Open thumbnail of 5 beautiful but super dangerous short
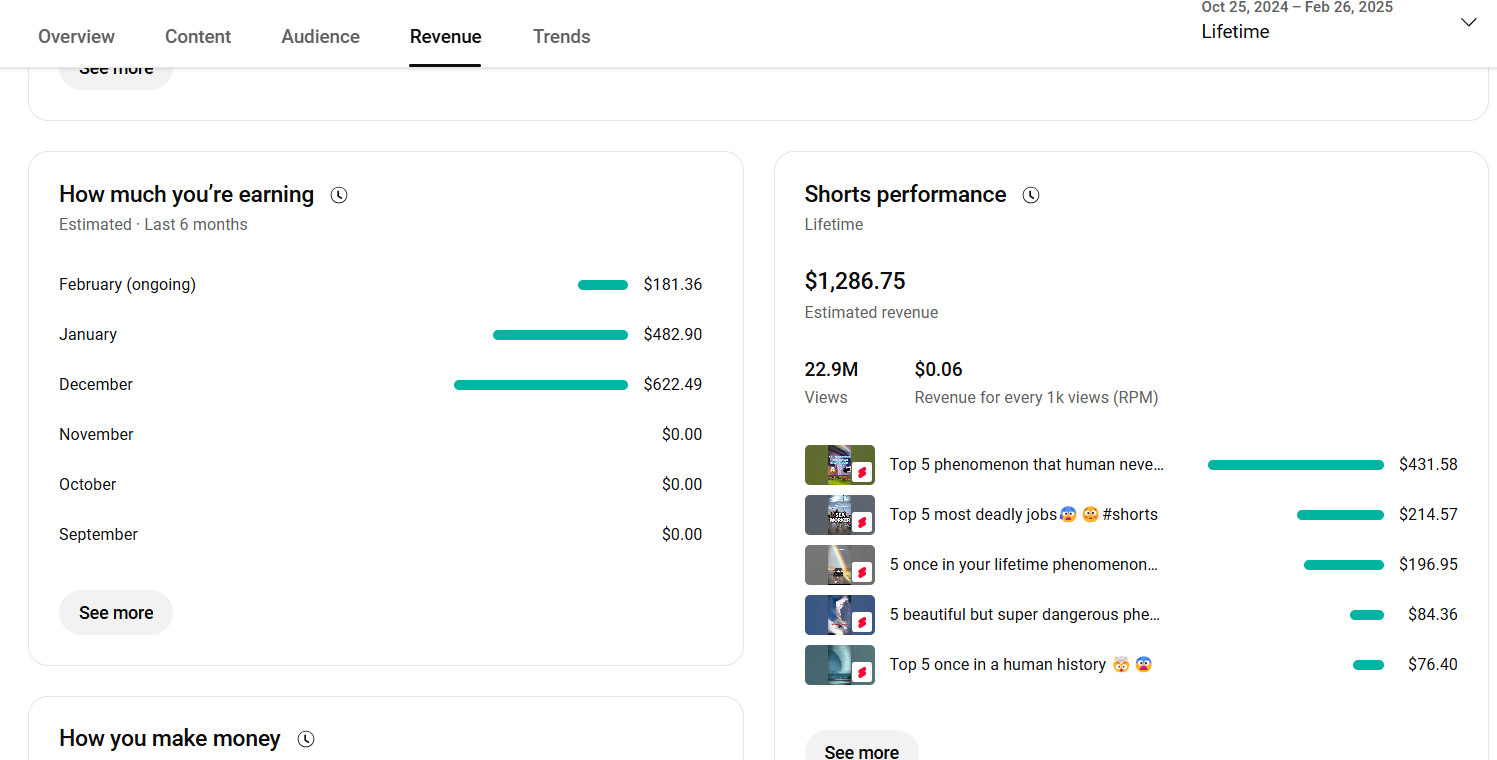 [840, 615]
